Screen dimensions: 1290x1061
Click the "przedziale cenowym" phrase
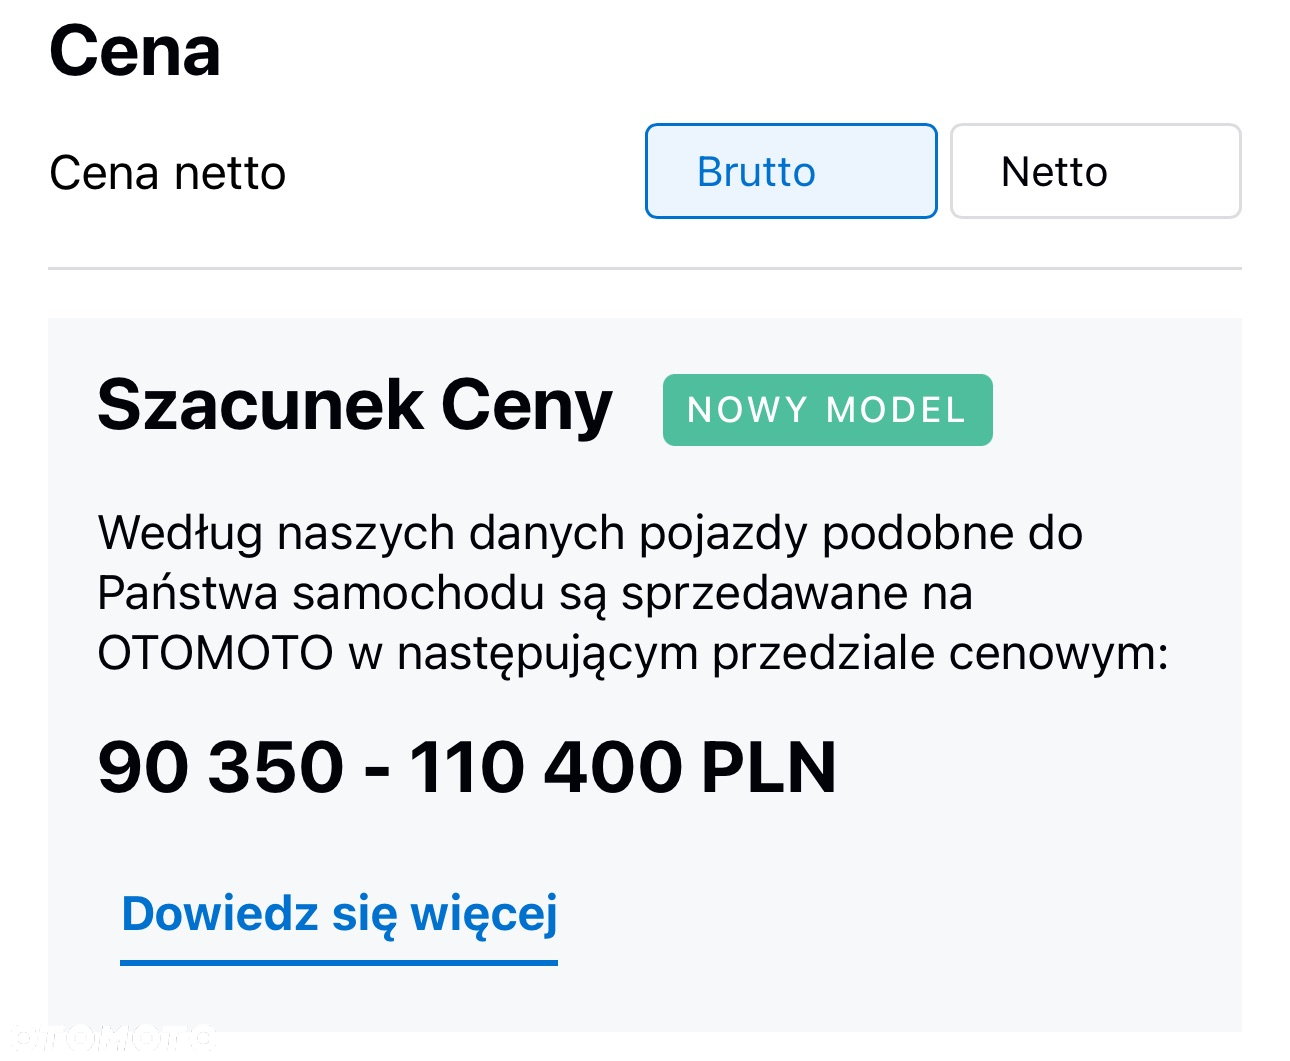[940, 655]
